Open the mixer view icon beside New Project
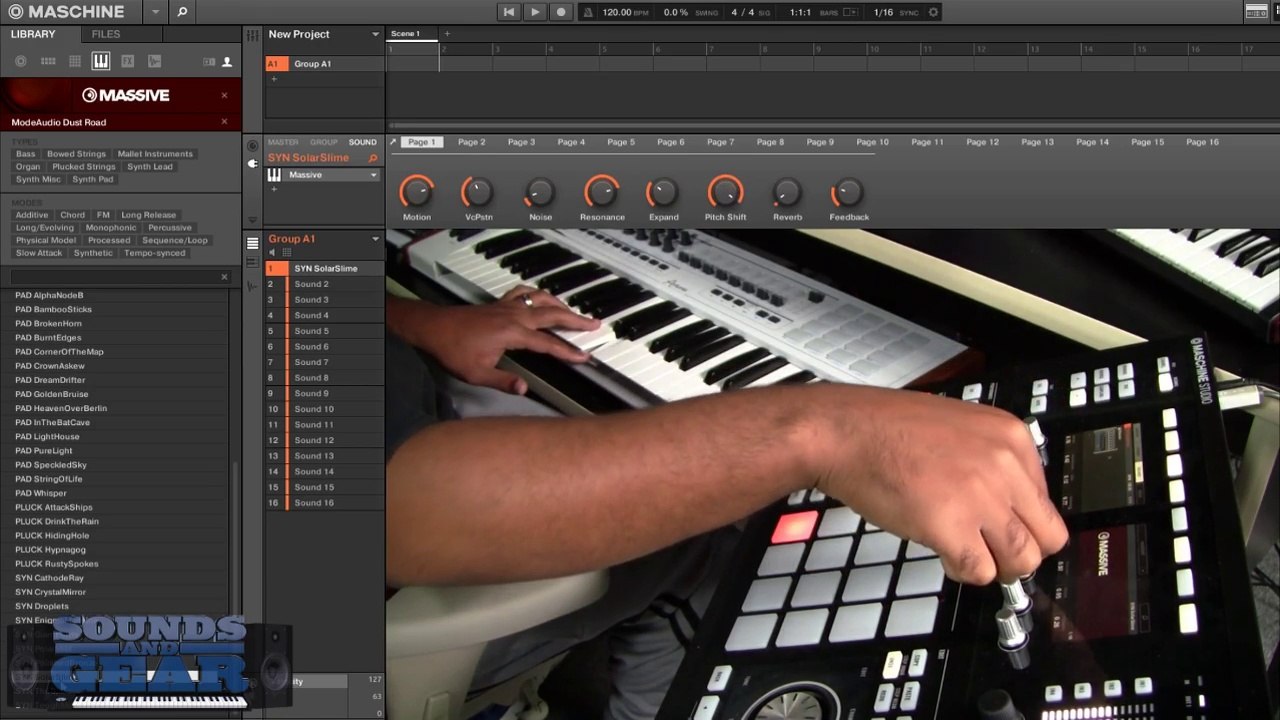The height and width of the screenshot is (720, 1280). coord(251,35)
